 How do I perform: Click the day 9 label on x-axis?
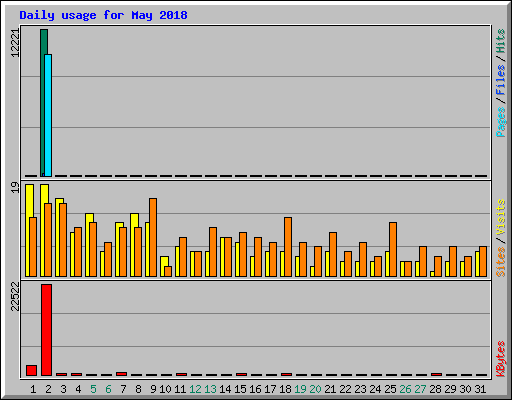[x=153, y=389]
